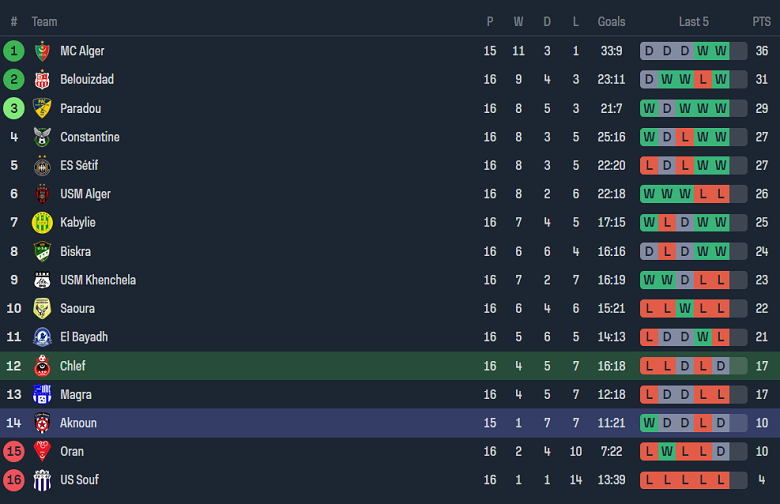Click the green position 1 rank badge
The image size is (780, 504).
click(14, 51)
